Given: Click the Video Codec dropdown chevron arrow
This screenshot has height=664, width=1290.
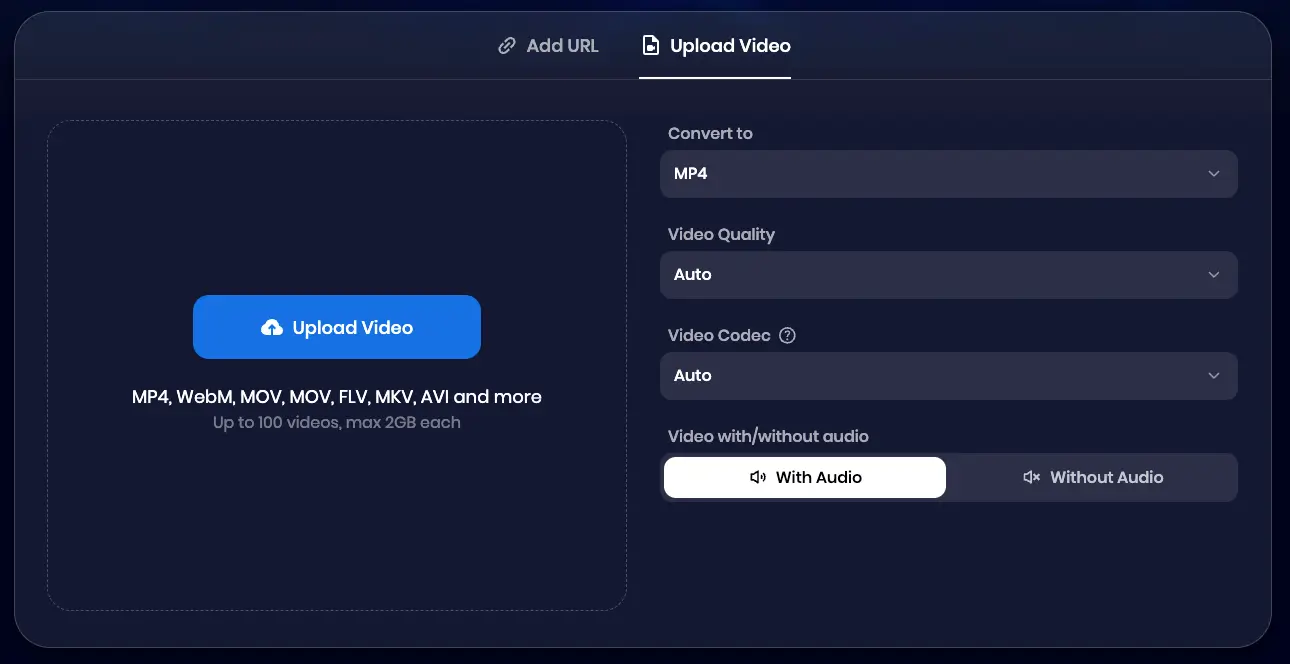Looking at the screenshot, I should point(1213,376).
